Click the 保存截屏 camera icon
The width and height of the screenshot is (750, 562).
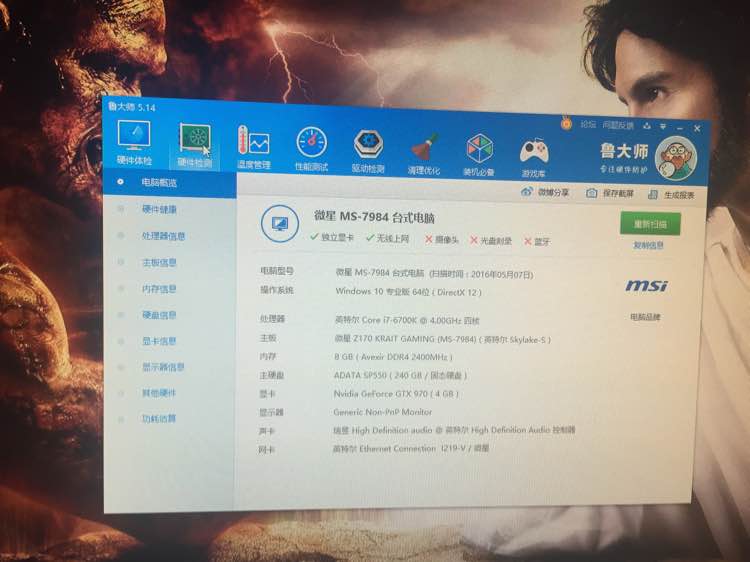(592, 193)
